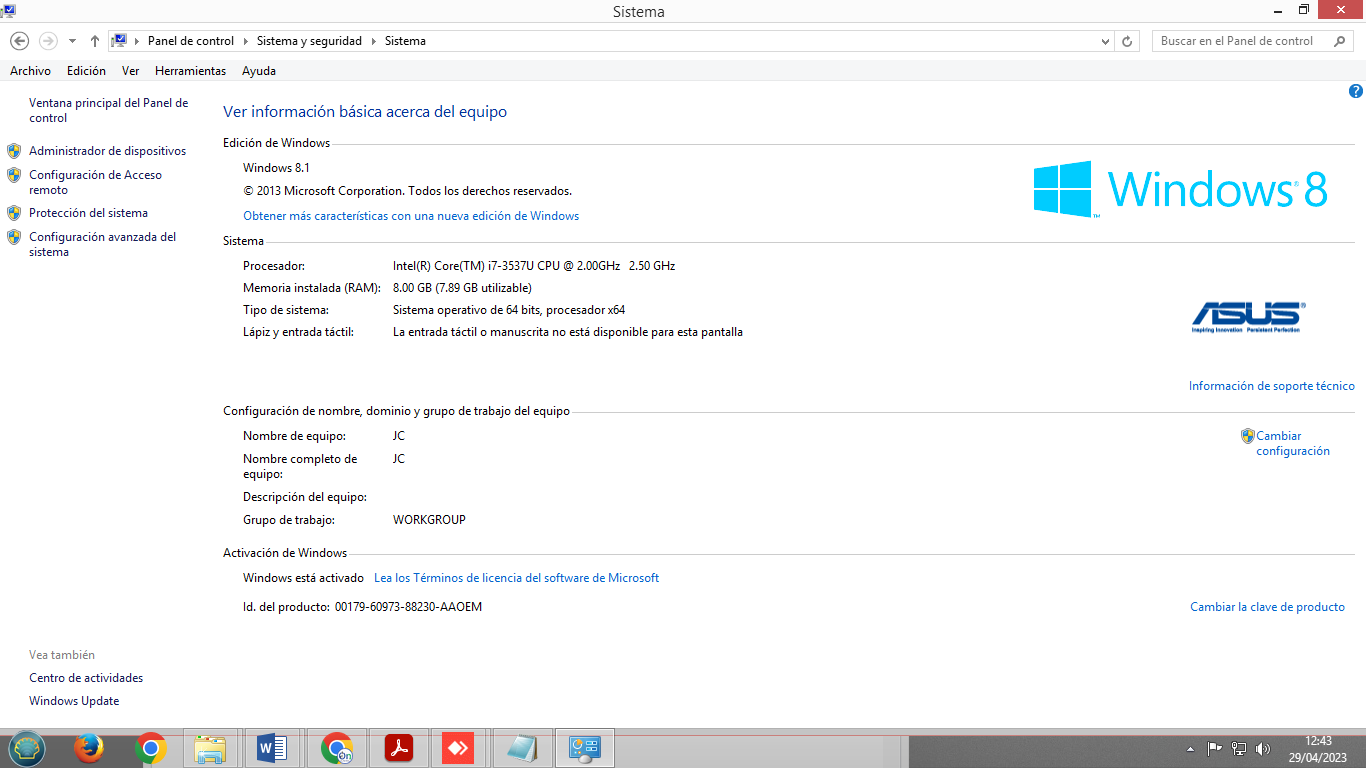The height and width of the screenshot is (768, 1366).
Task: Open 'Centro de actividades' link
Action: (86, 678)
